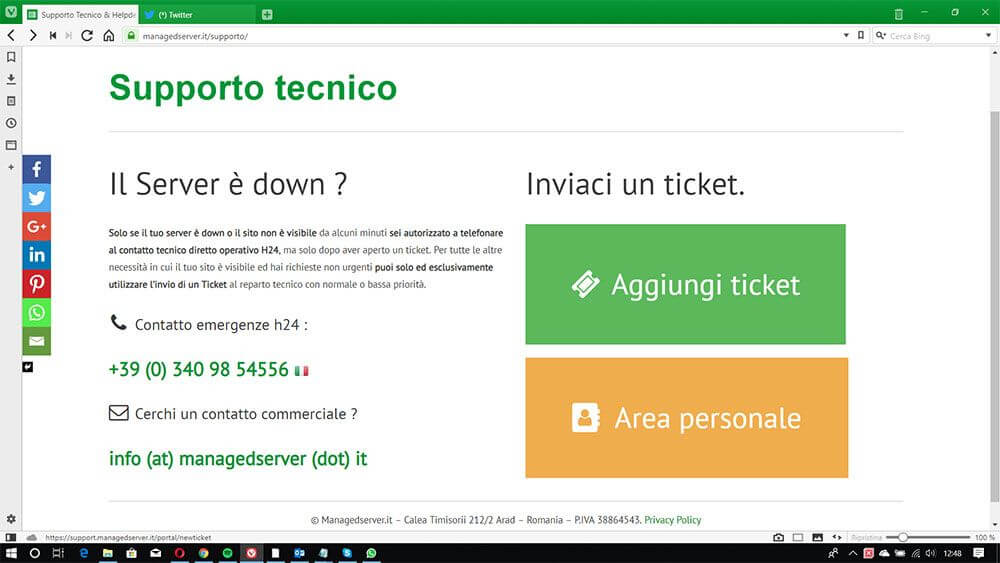
Task: Click the Supporto tecnico heading
Action: (253, 87)
